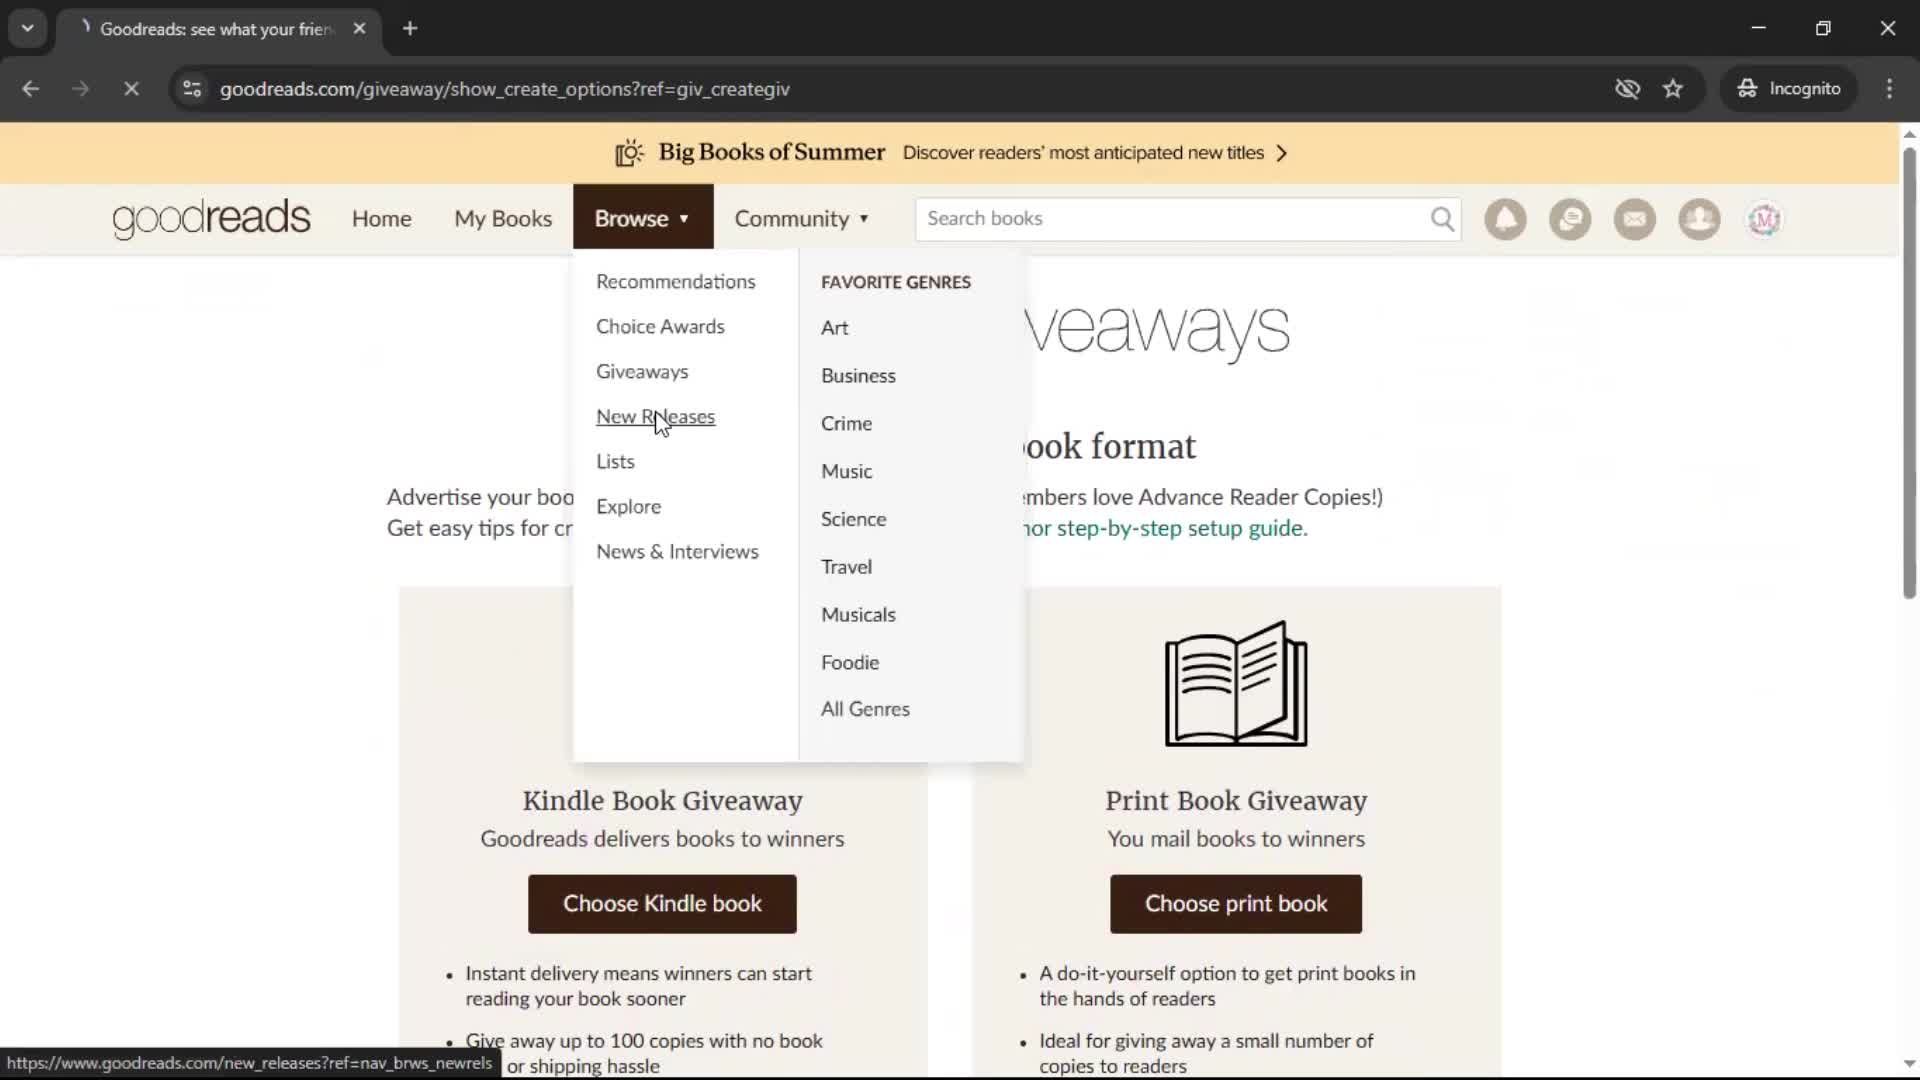Bookmark this page with the star
The image size is (1920, 1080).
pyautogui.click(x=1673, y=89)
